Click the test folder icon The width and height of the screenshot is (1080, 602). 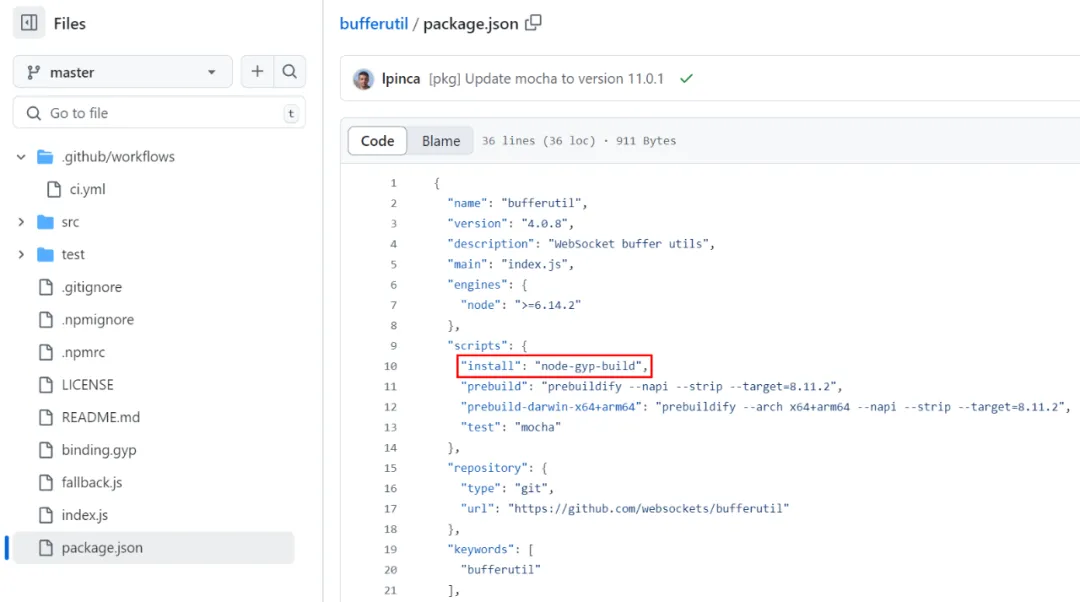point(45,254)
